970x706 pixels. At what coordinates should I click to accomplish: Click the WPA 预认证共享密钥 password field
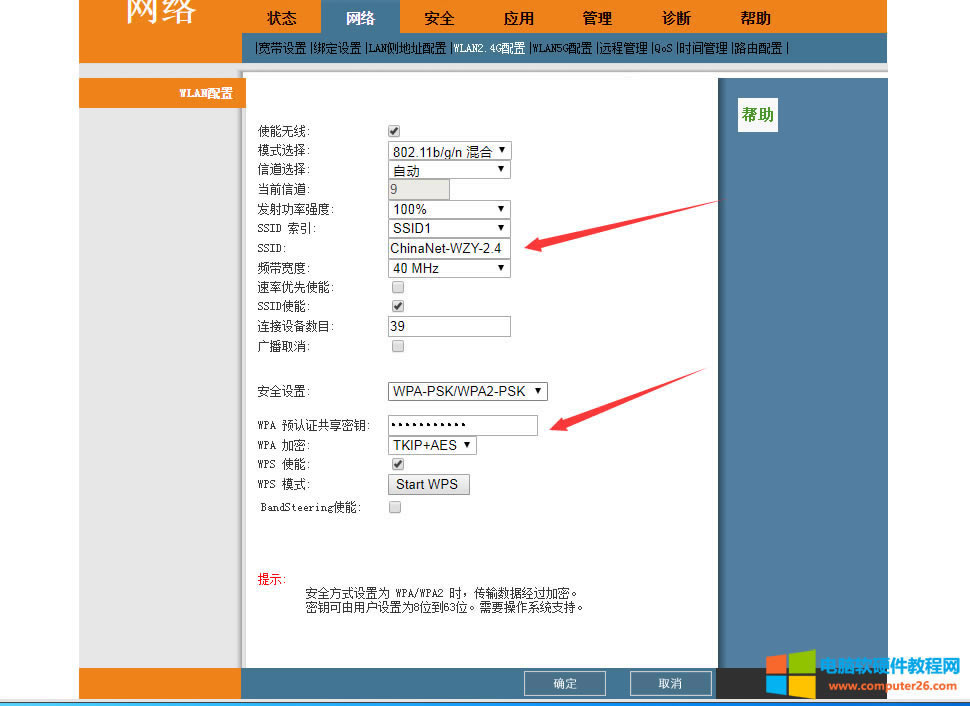click(462, 425)
